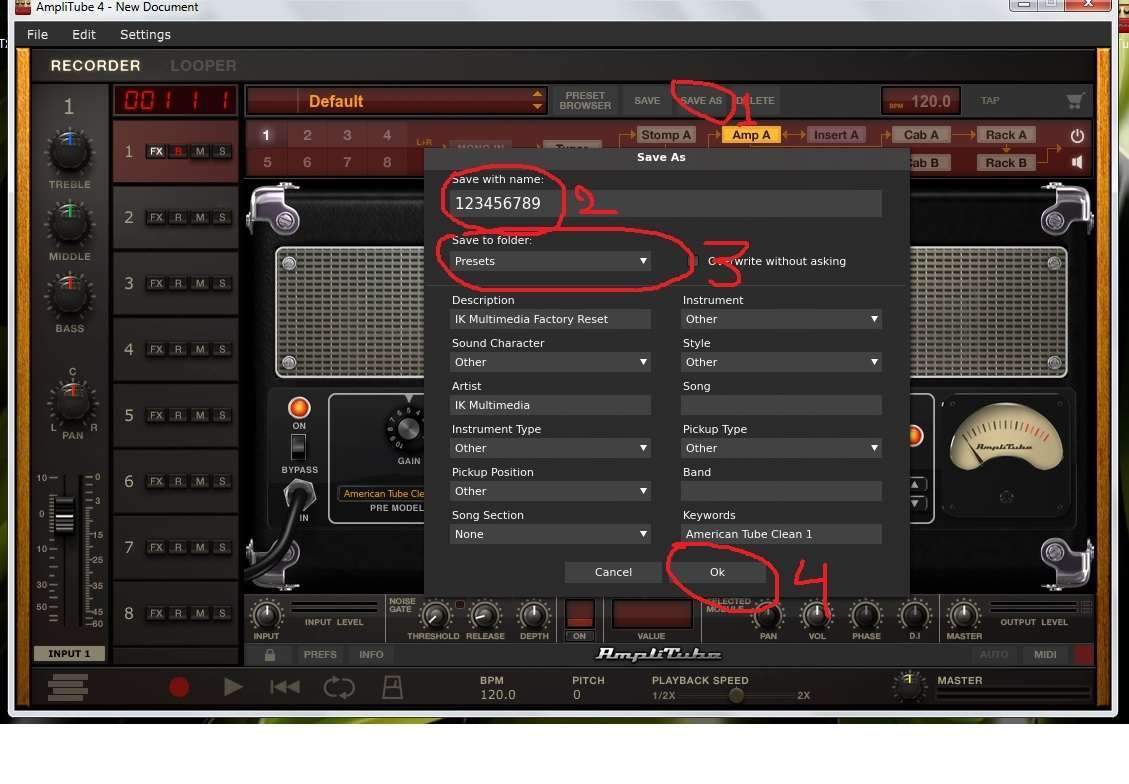Click Cancel in Save As dialog
The image size is (1129, 784).
coord(613,572)
